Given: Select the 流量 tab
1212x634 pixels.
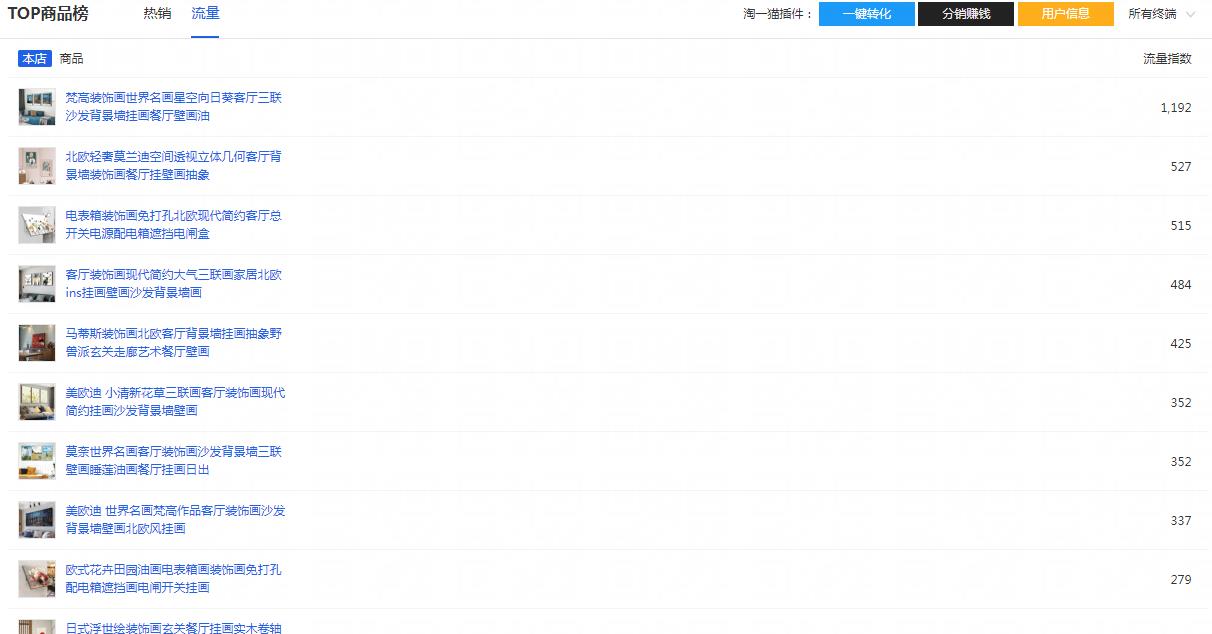Looking at the screenshot, I should tap(205, 14).
